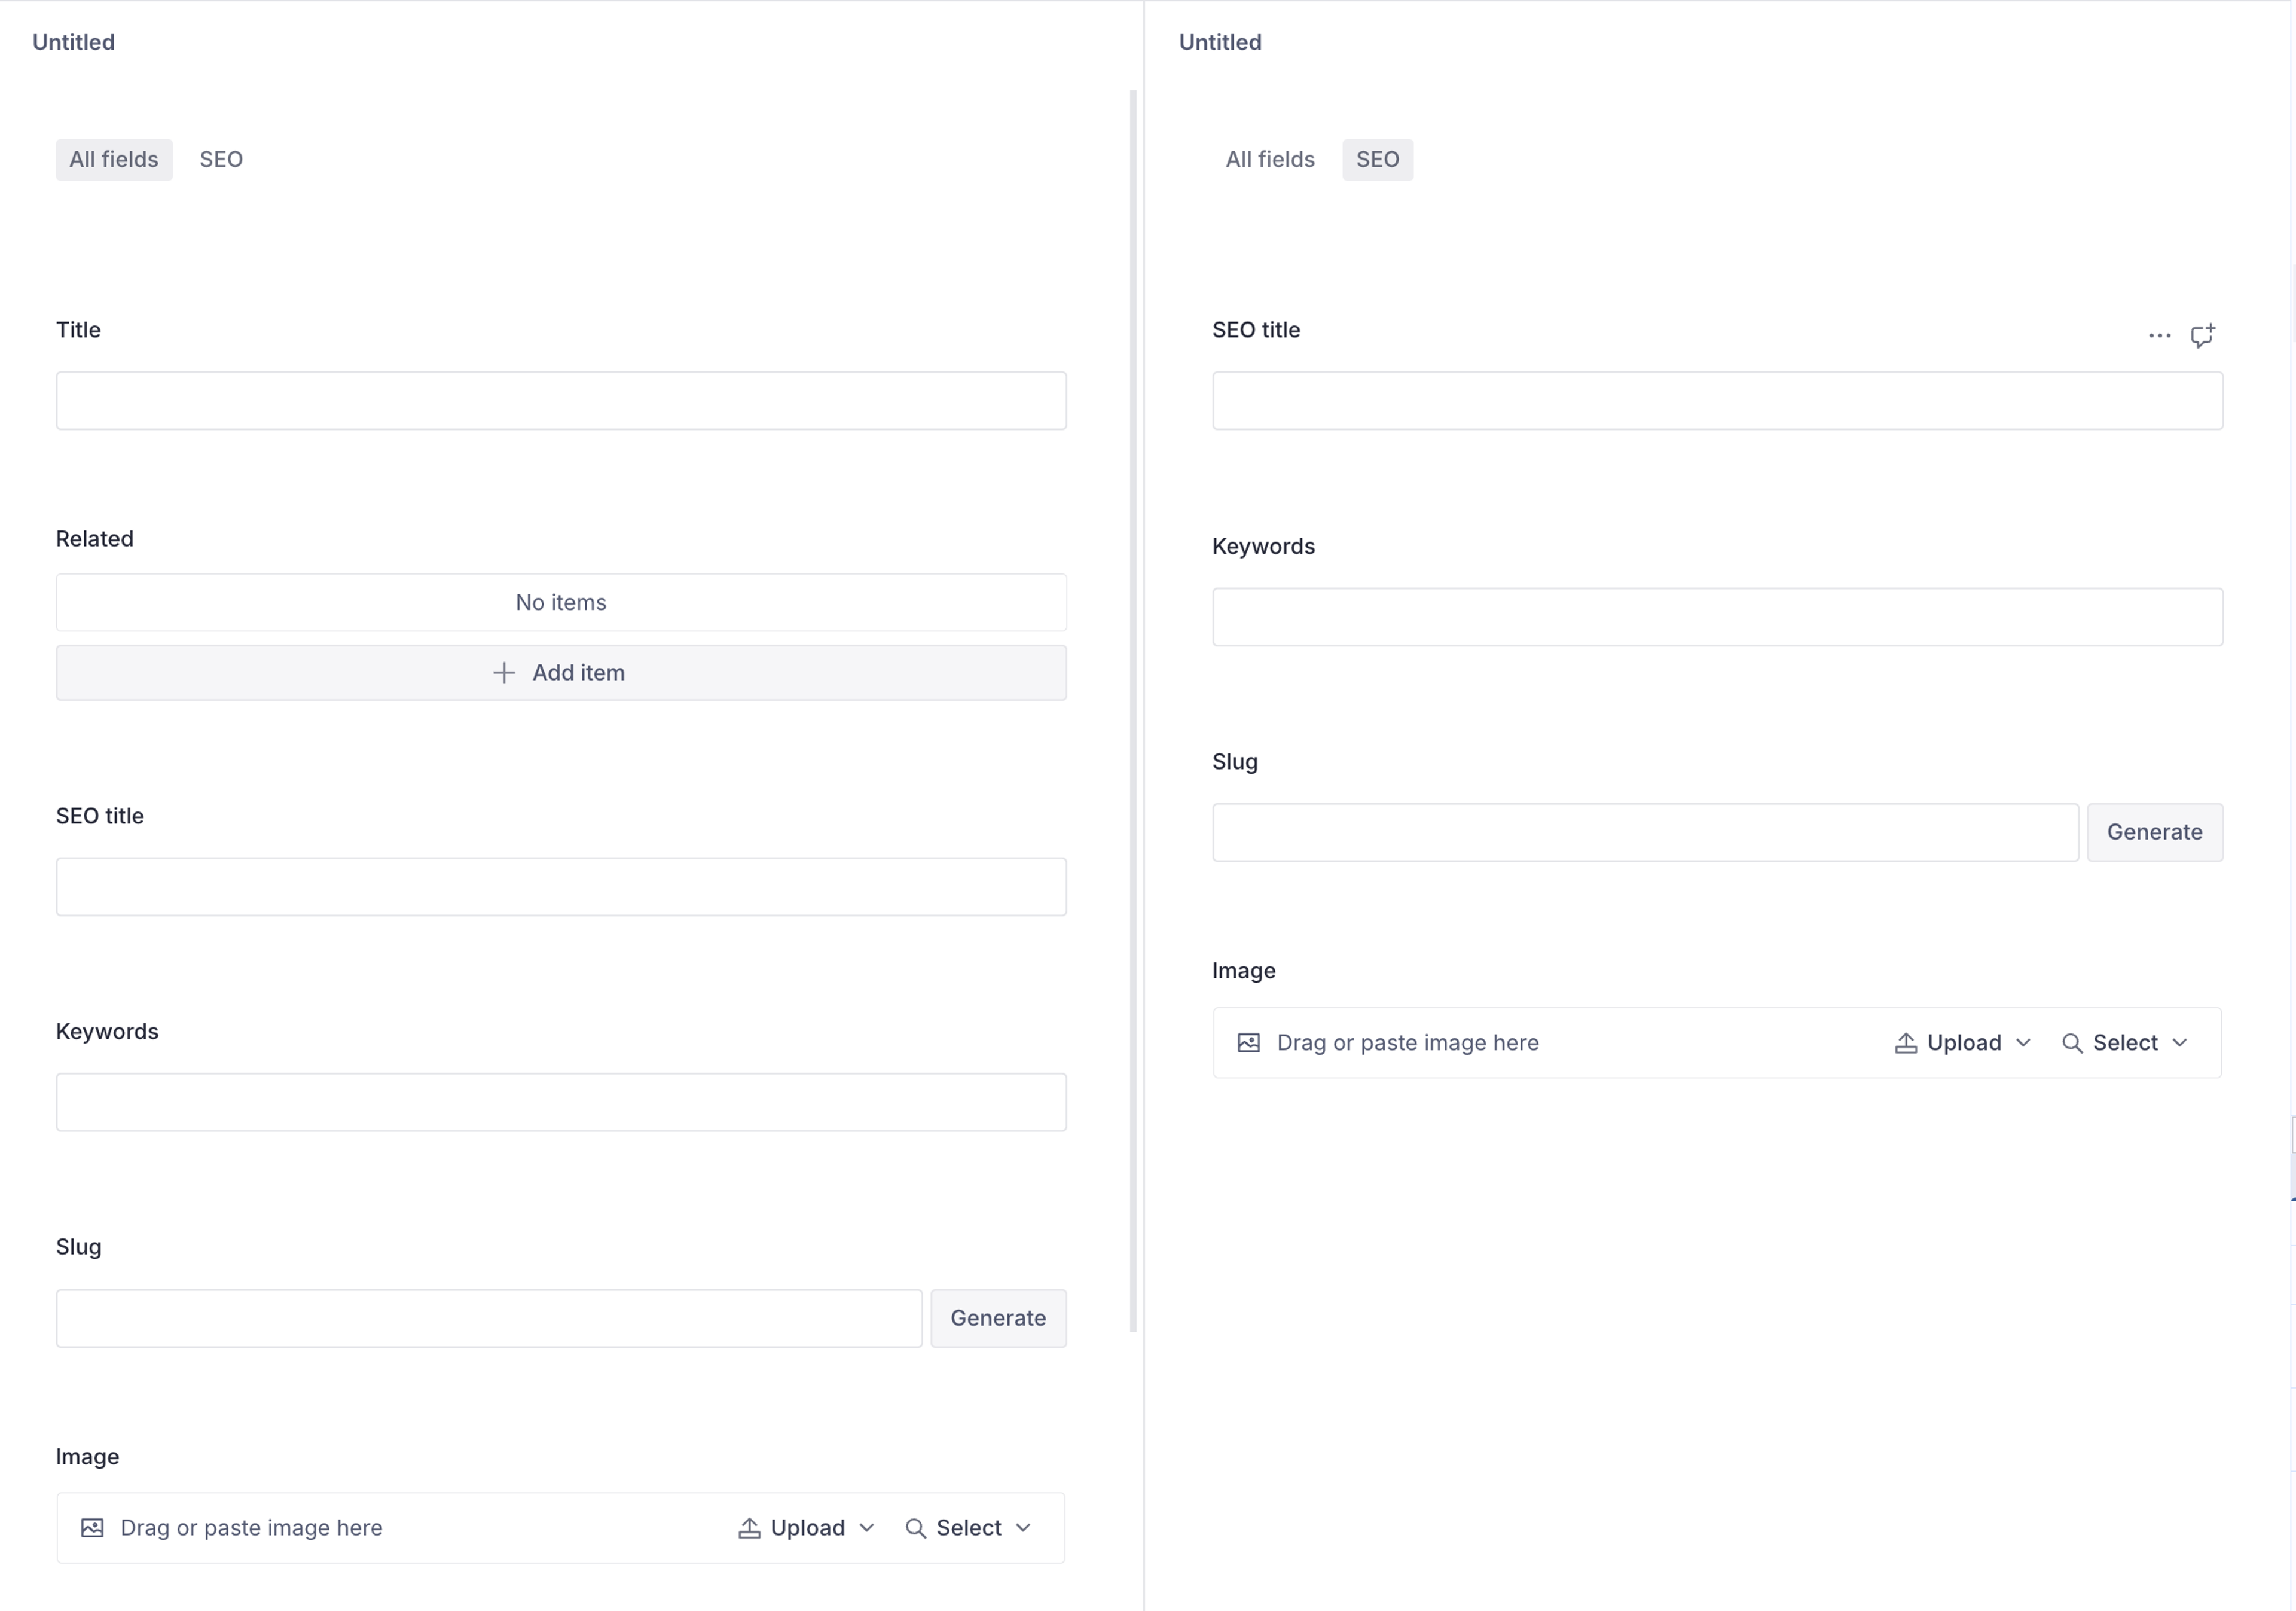Select All fields tab in right pane
The height and width of the screenshot is (1611, 2296).
(x=1270, y=160)
